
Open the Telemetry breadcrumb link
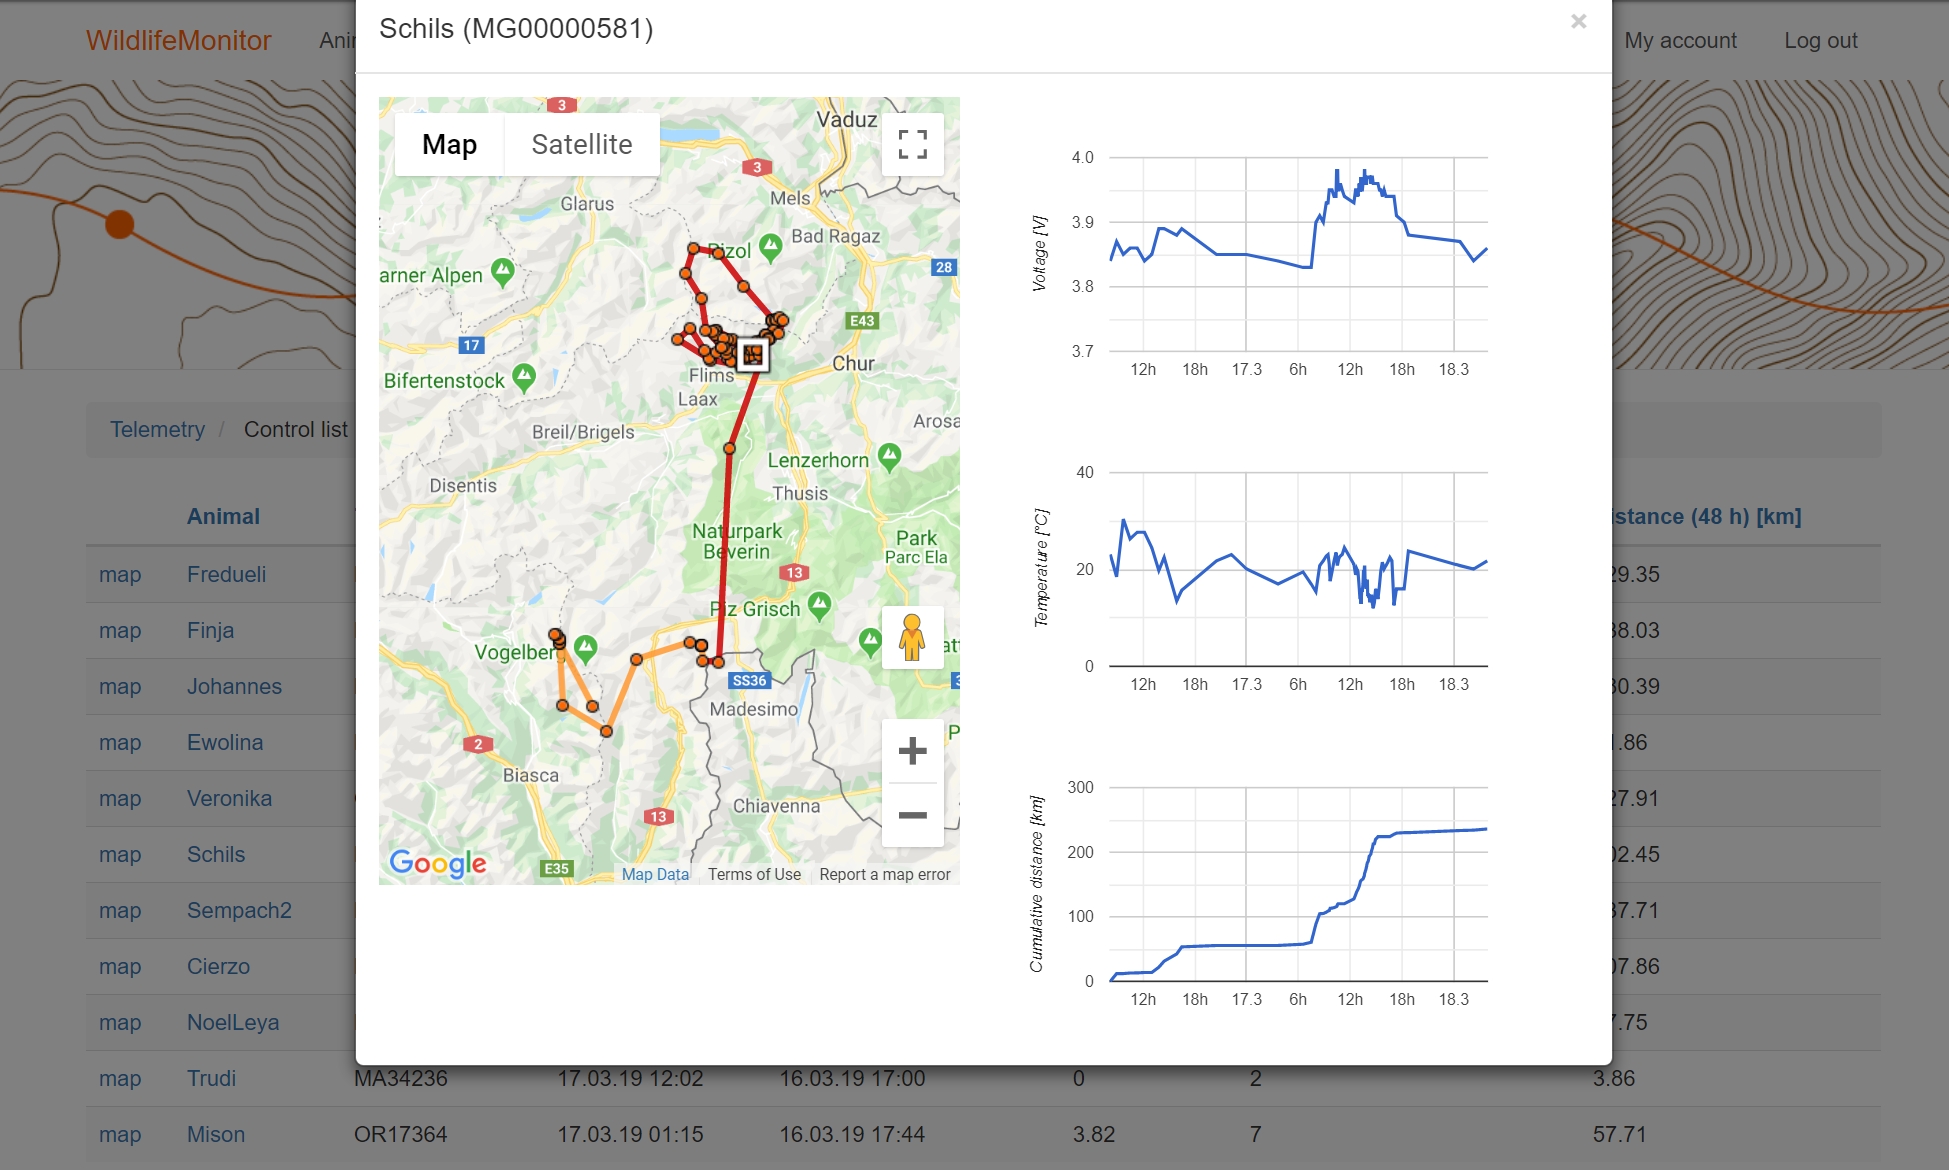(157, 430)
